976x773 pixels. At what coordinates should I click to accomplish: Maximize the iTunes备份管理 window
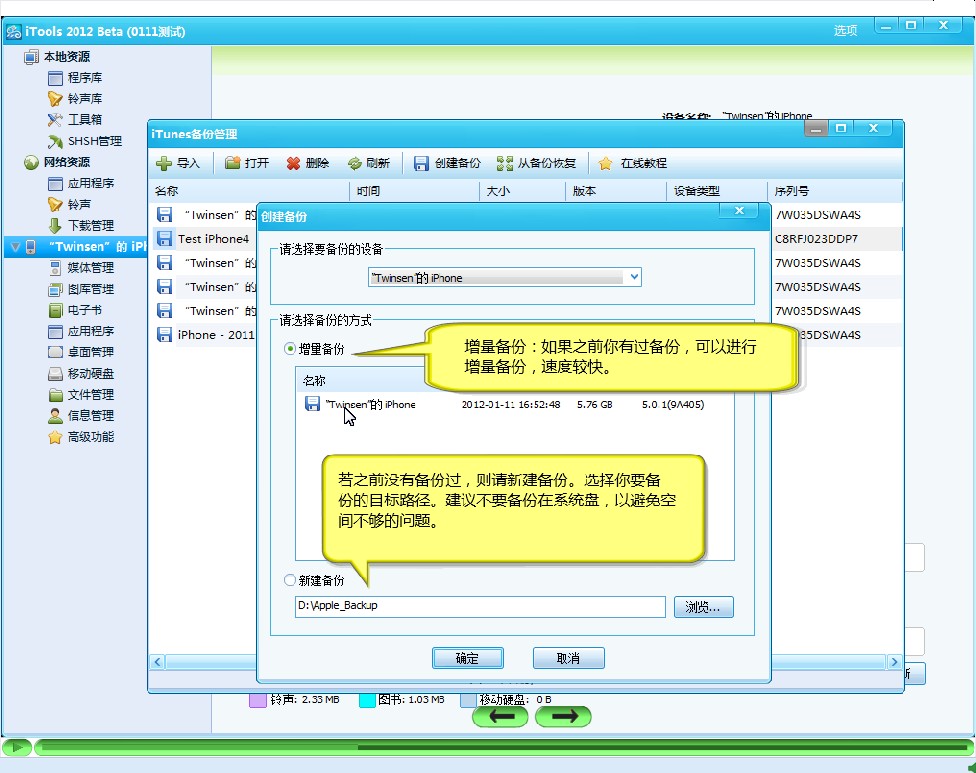[x=841, y=128]
